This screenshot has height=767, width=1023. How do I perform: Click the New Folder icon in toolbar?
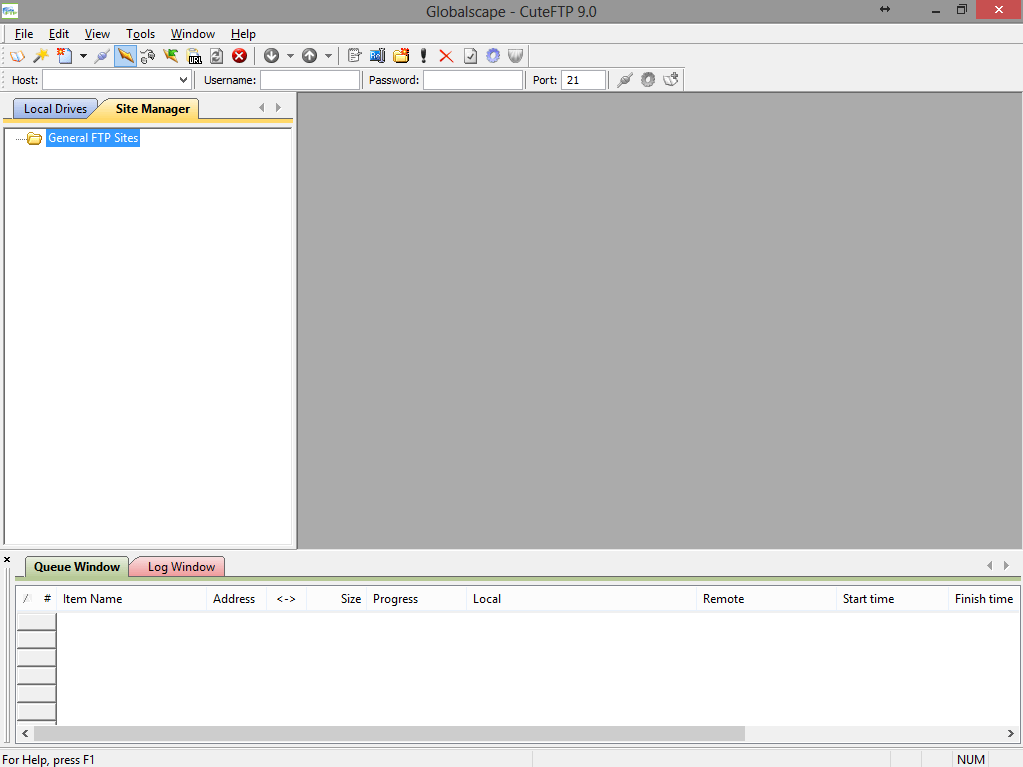[x=401, y=56]
